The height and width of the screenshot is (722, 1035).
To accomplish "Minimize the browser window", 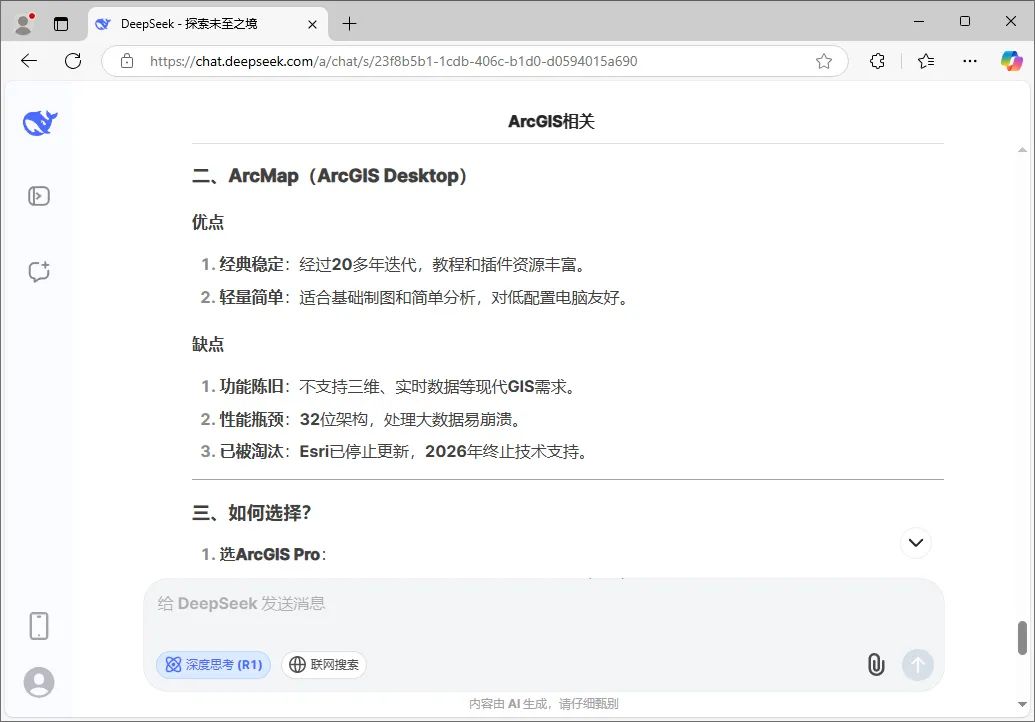I will pyautogui.click(x=918, y=22).
